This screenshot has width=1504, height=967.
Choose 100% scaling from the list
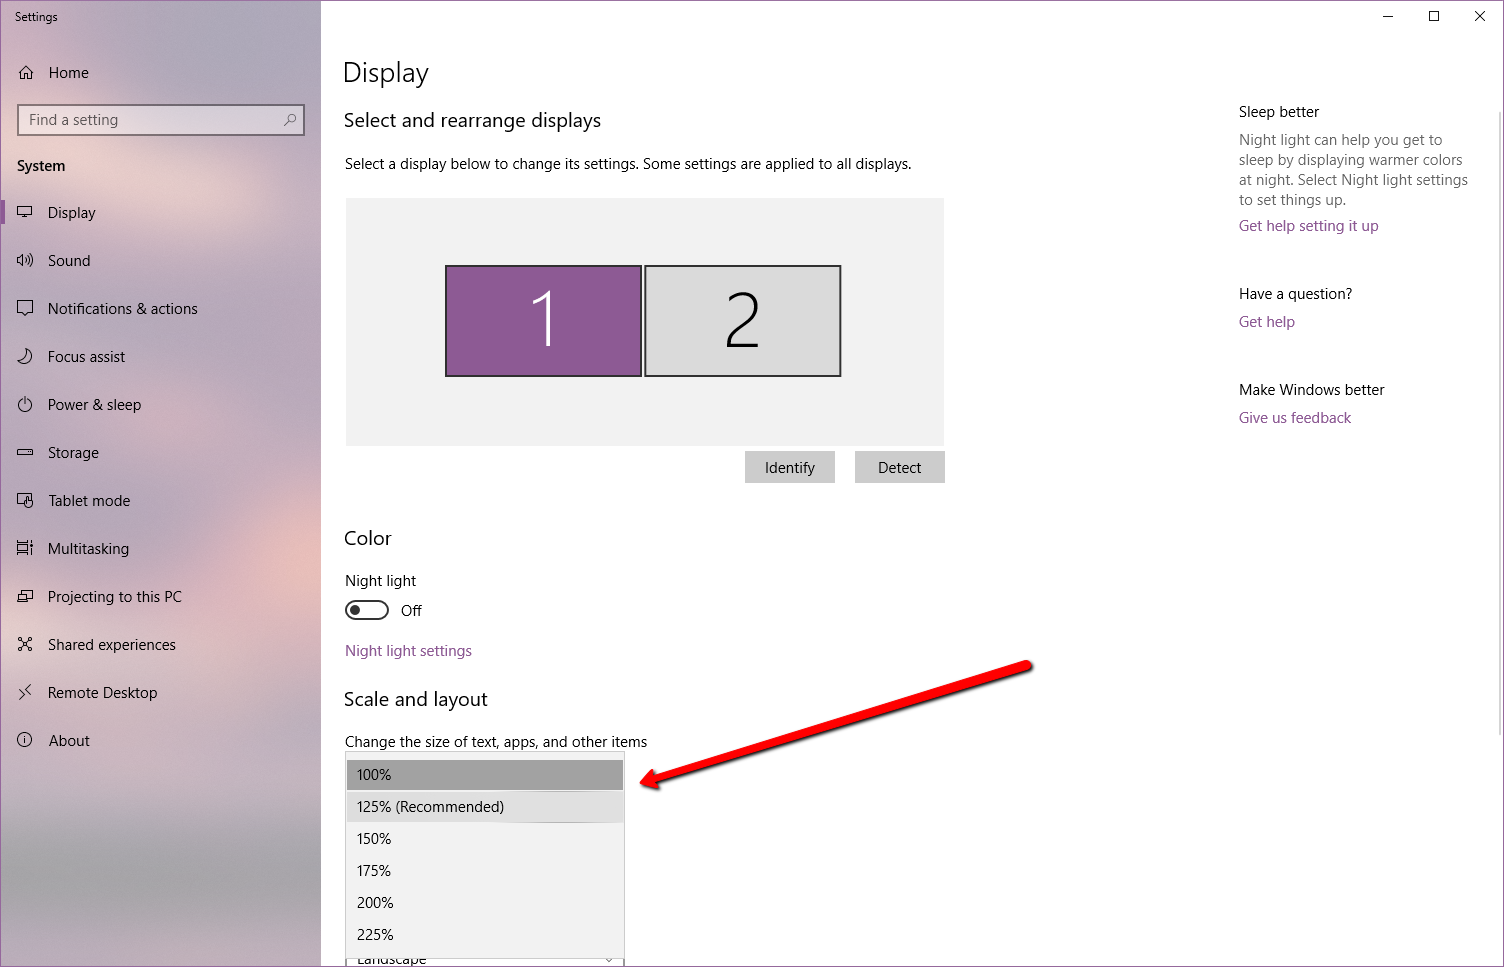(x=485, y=775)
